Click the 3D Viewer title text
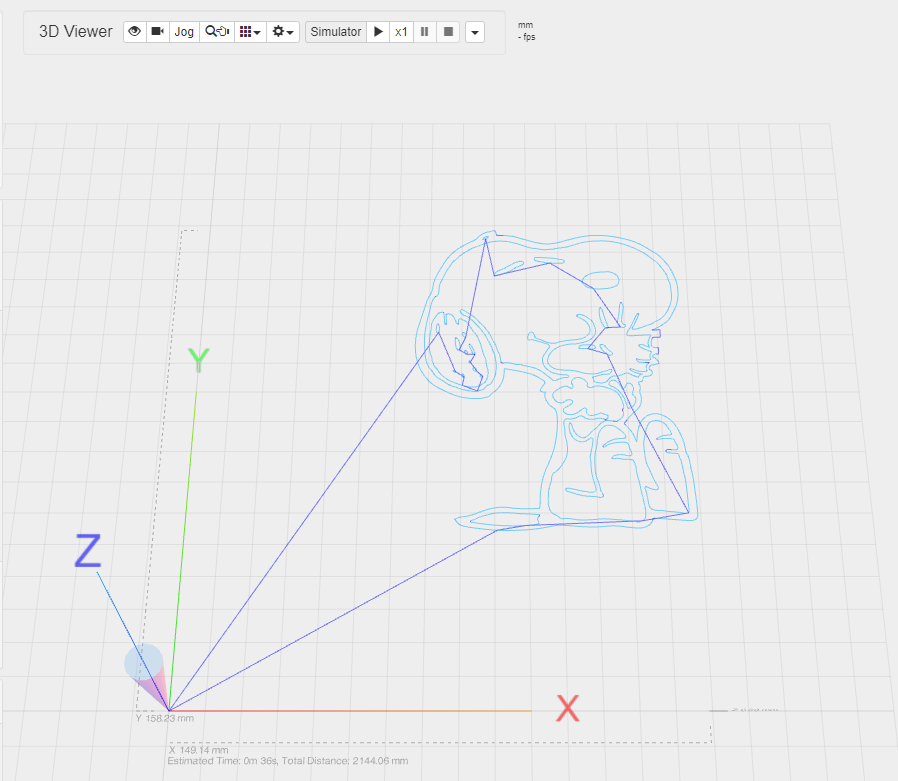 (x=76, y=31)
